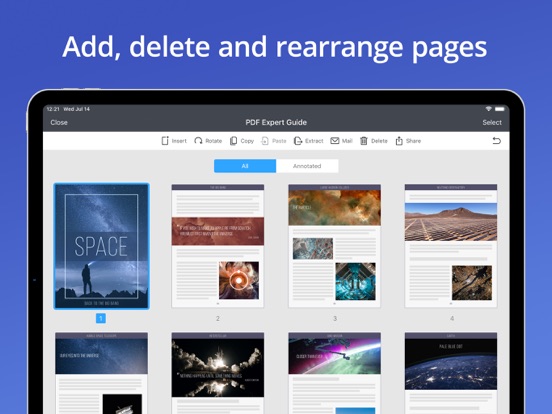552x414 pixels.
Task: Click the page number 3 label
Action: [335, 318]
